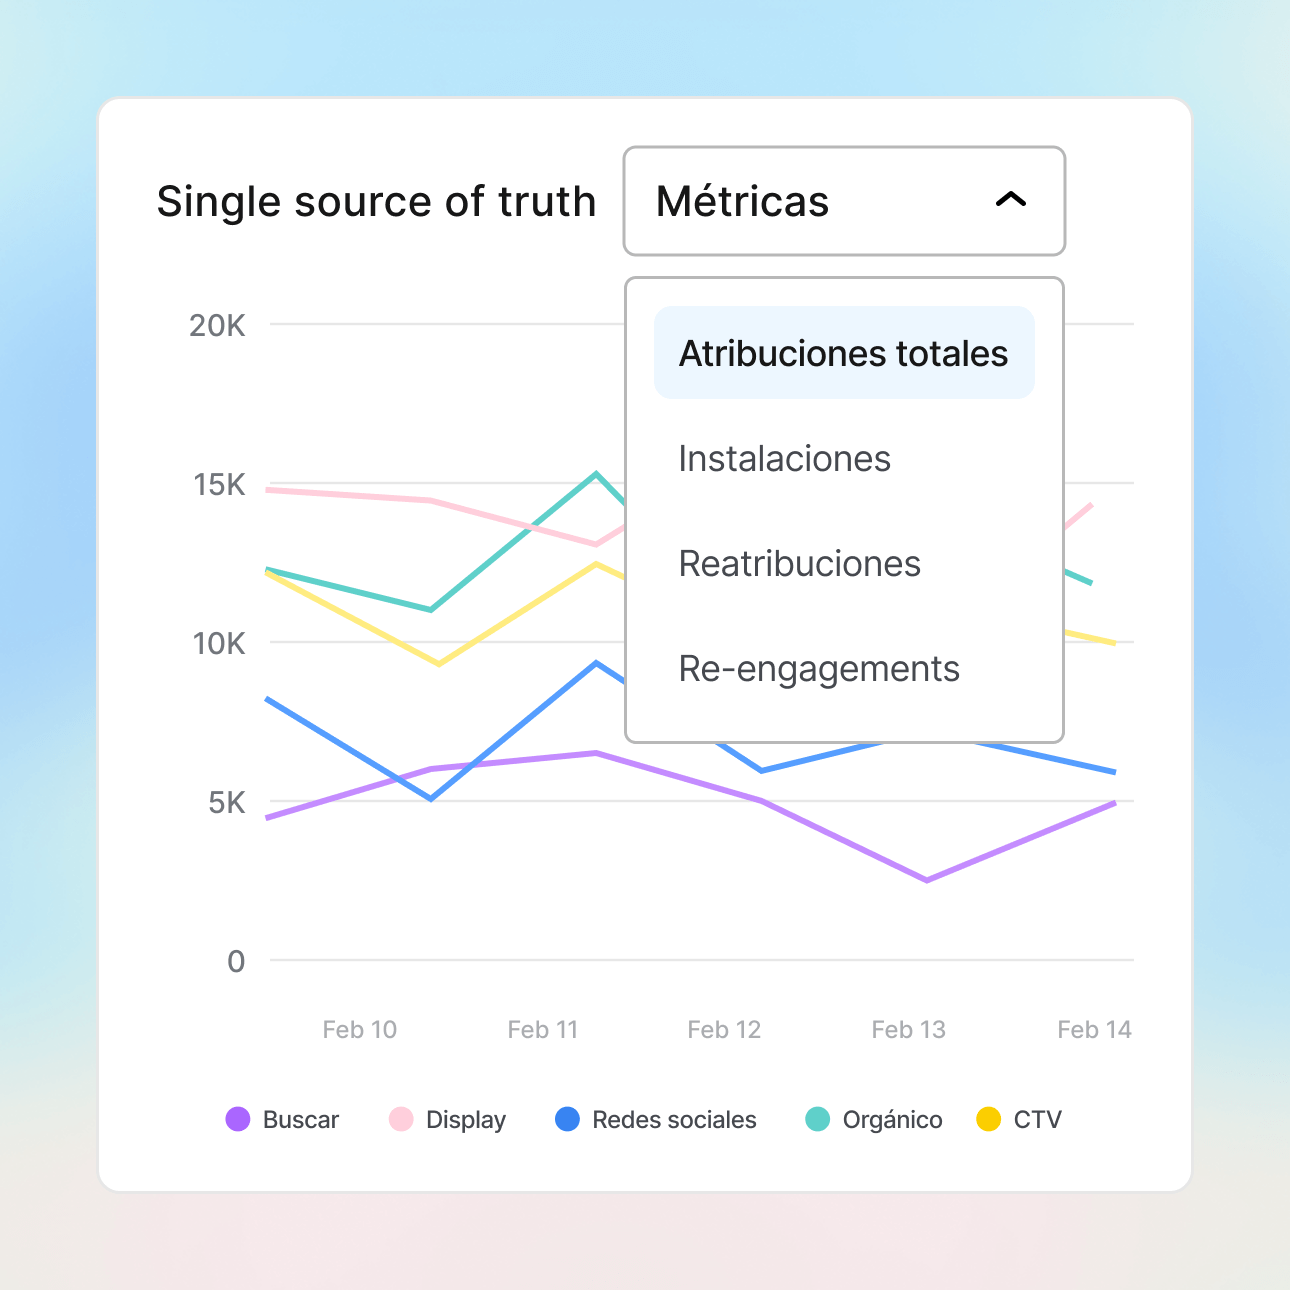The image size is (1290, 1290).
Task: Click the Single source of truth title
Action: pos(376,202)
